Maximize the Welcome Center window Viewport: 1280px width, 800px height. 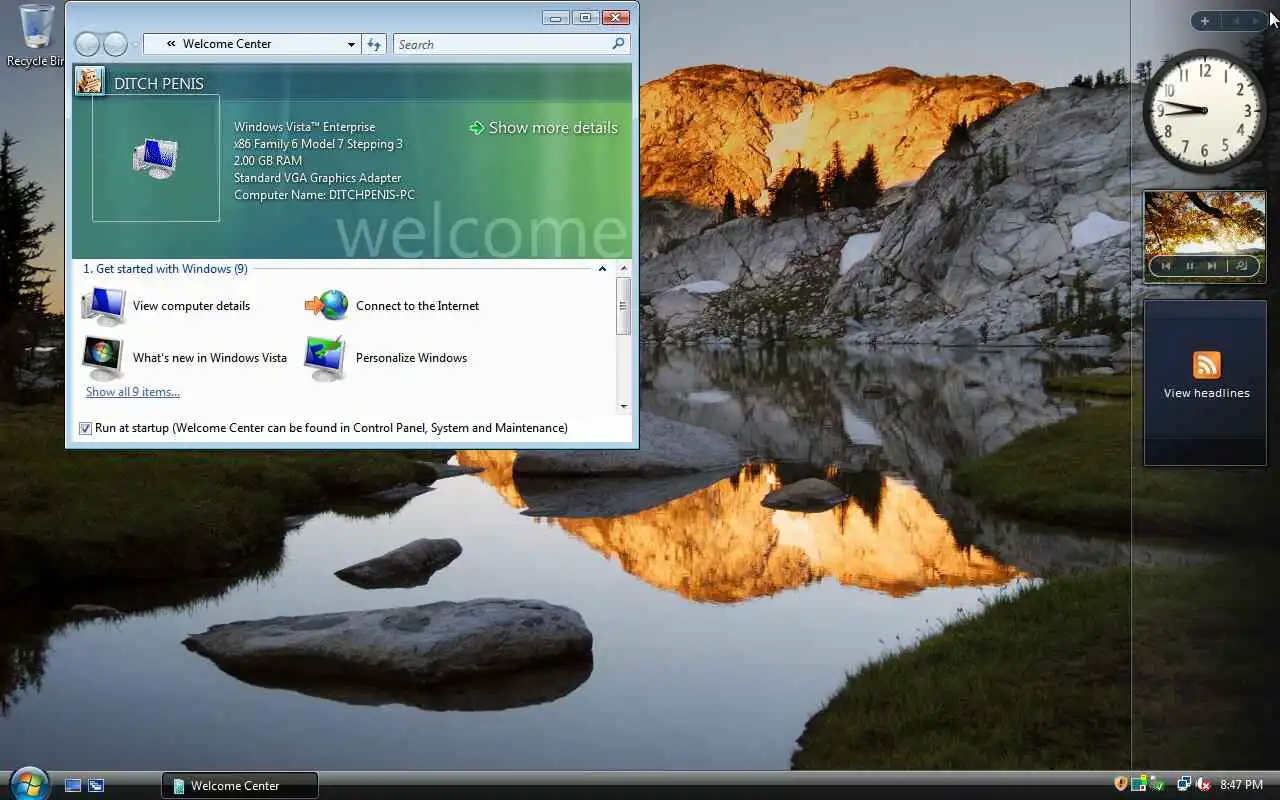tap(586, 17)
